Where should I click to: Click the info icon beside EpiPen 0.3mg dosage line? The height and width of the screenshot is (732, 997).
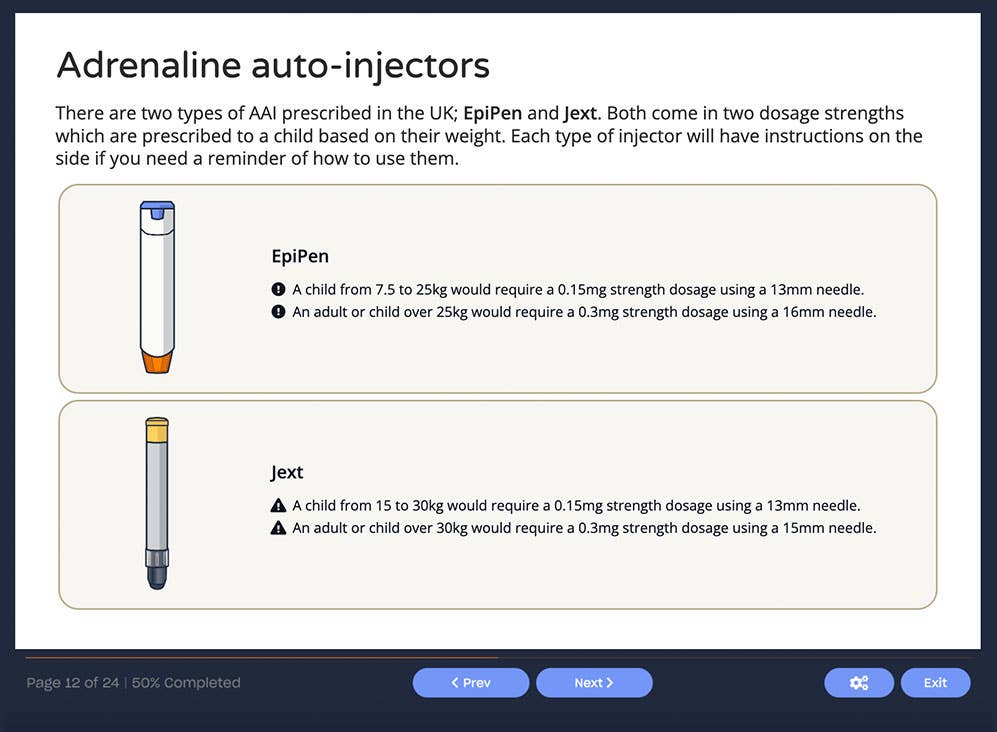click(x=277, y=312)
